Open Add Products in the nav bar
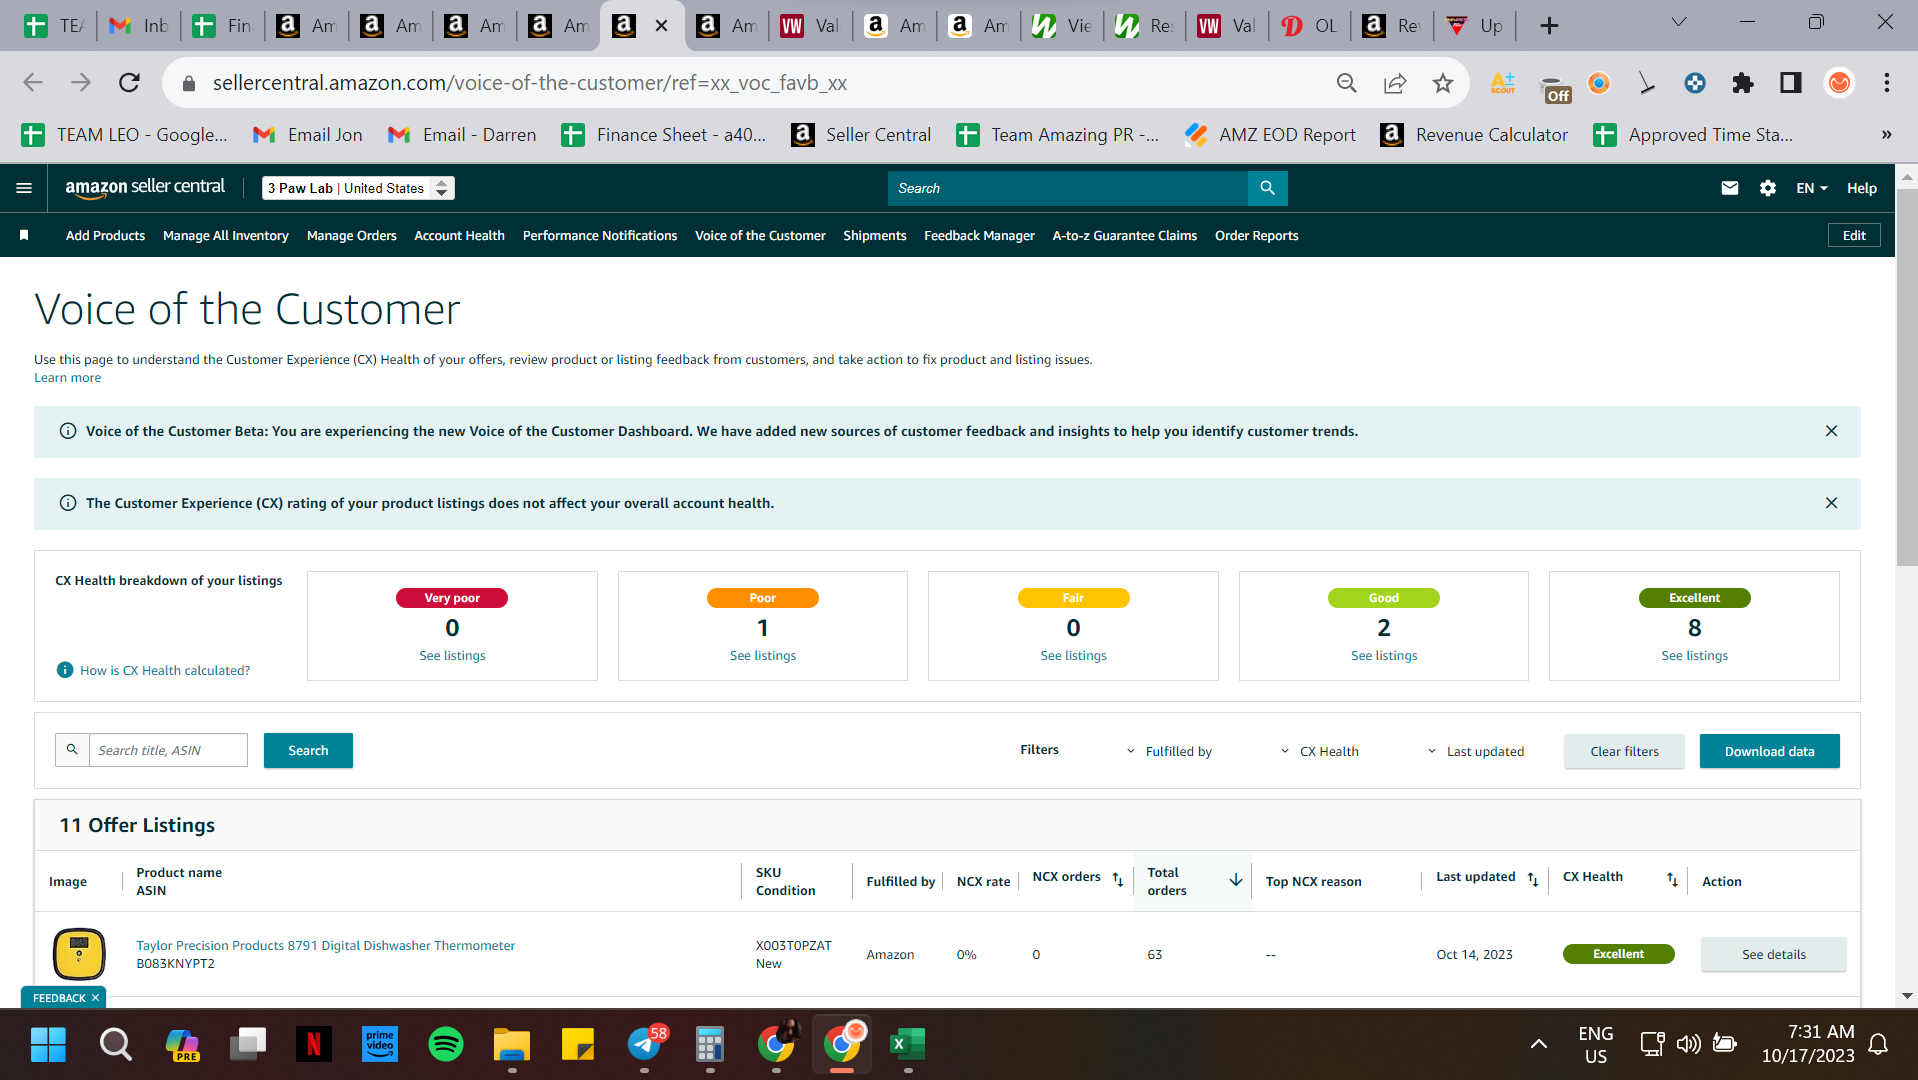 (x=105, y=235)
